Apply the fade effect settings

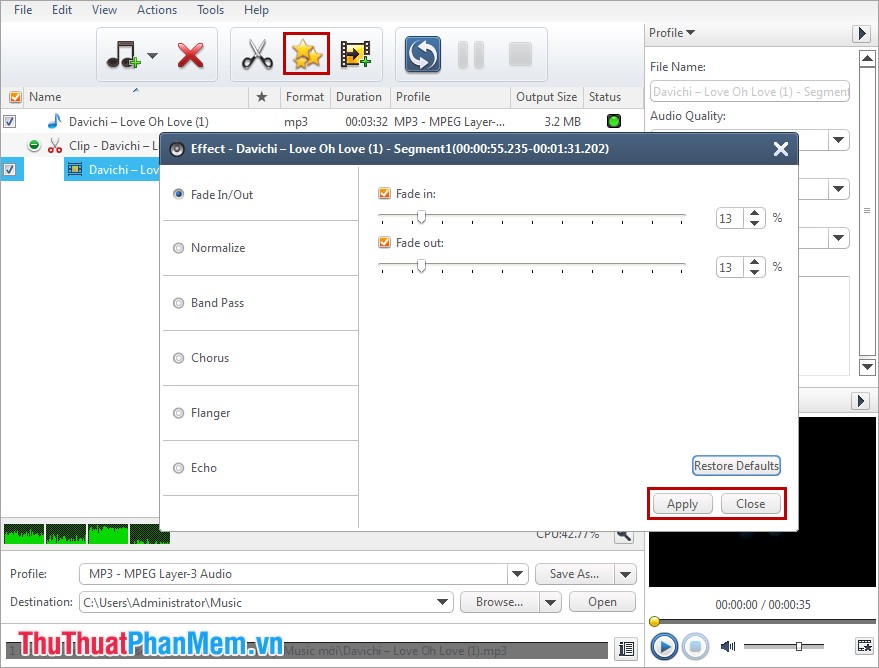[x=681, y=503]
